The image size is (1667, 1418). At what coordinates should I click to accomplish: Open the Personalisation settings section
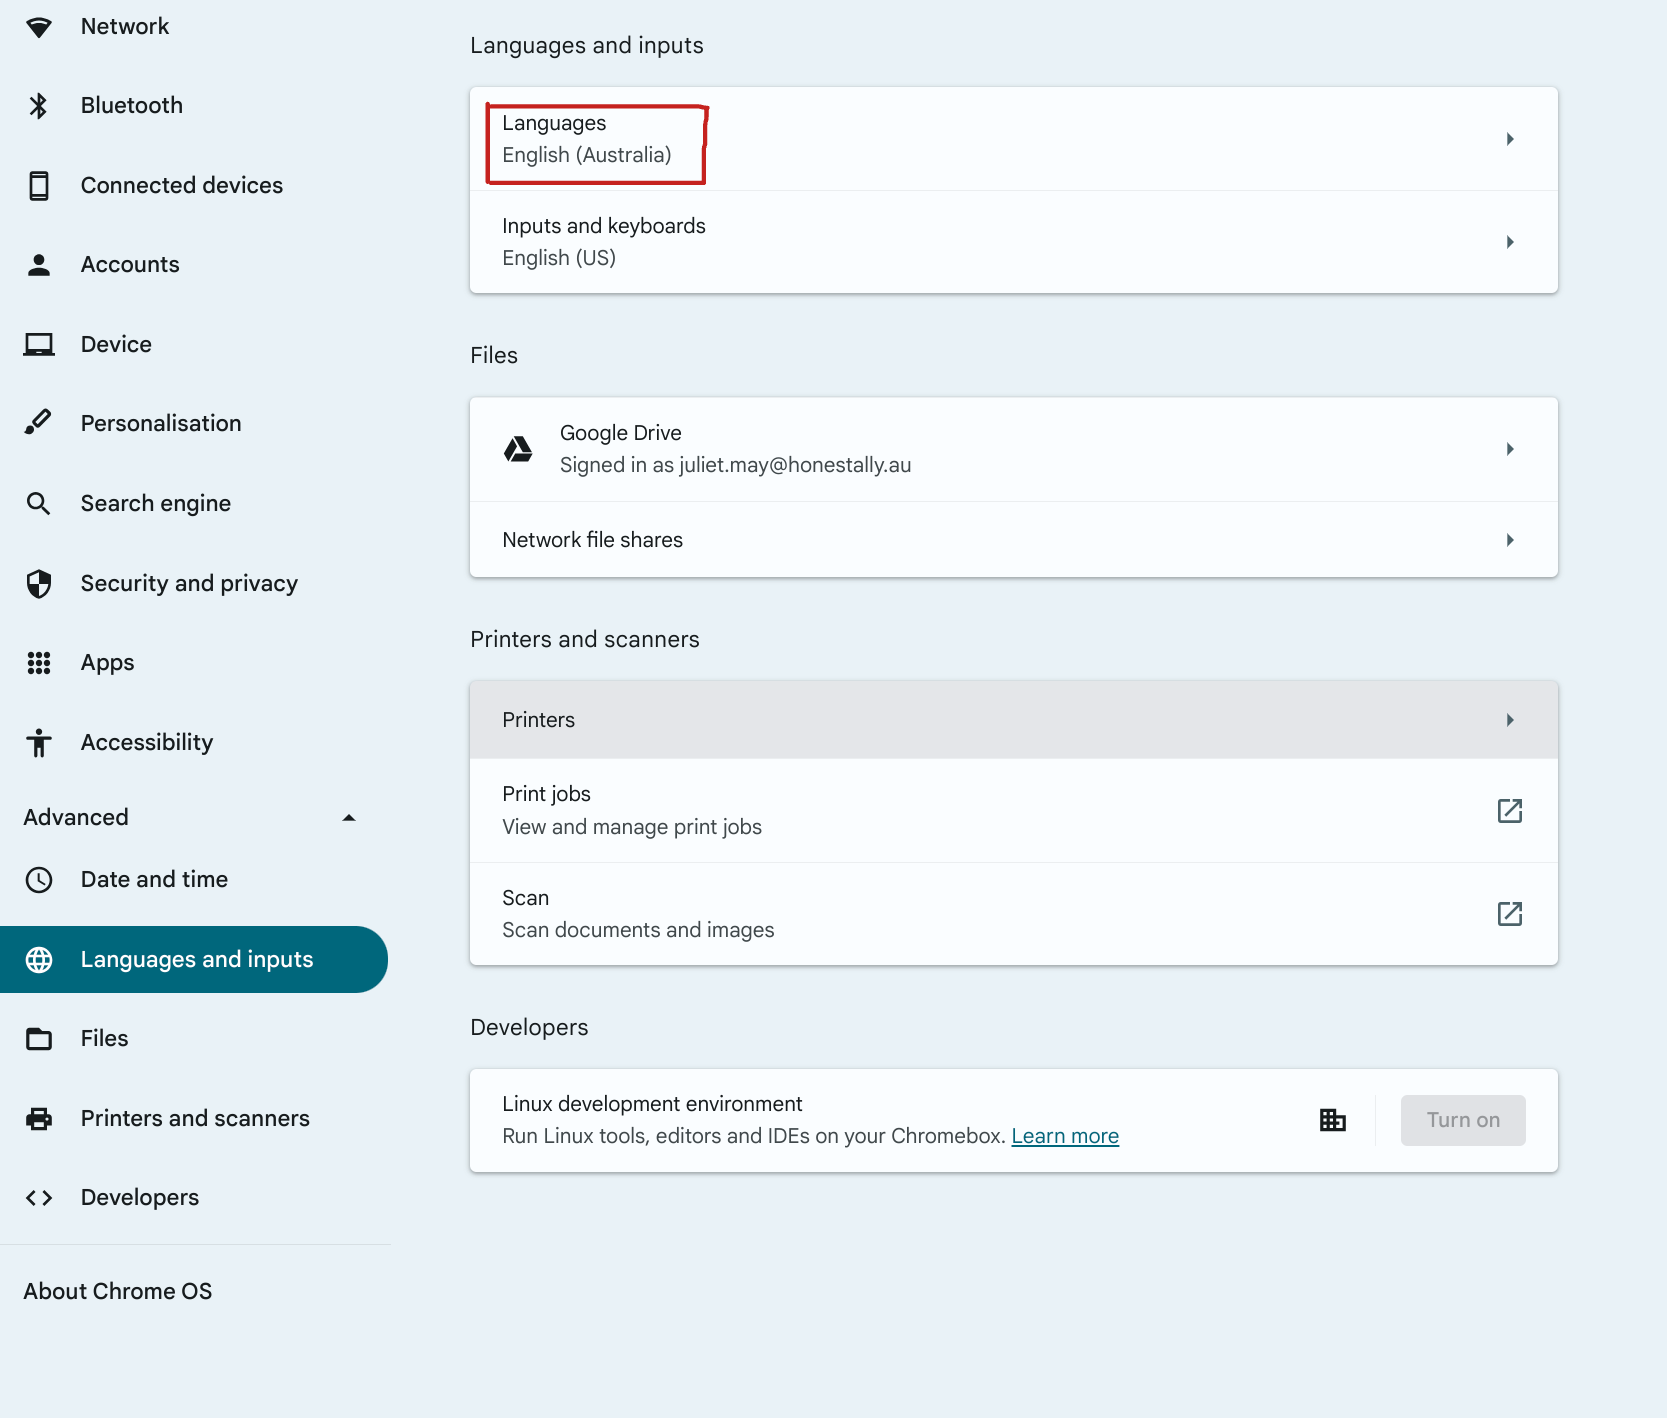point(160,424)
